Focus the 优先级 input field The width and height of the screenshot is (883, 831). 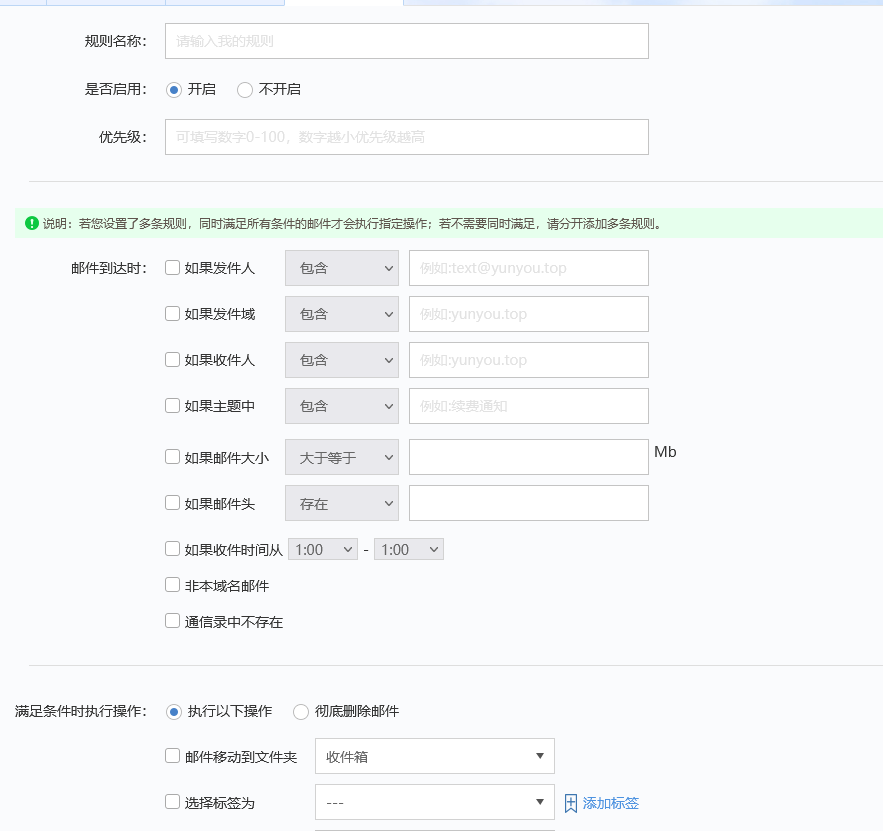tap(406, 137)
